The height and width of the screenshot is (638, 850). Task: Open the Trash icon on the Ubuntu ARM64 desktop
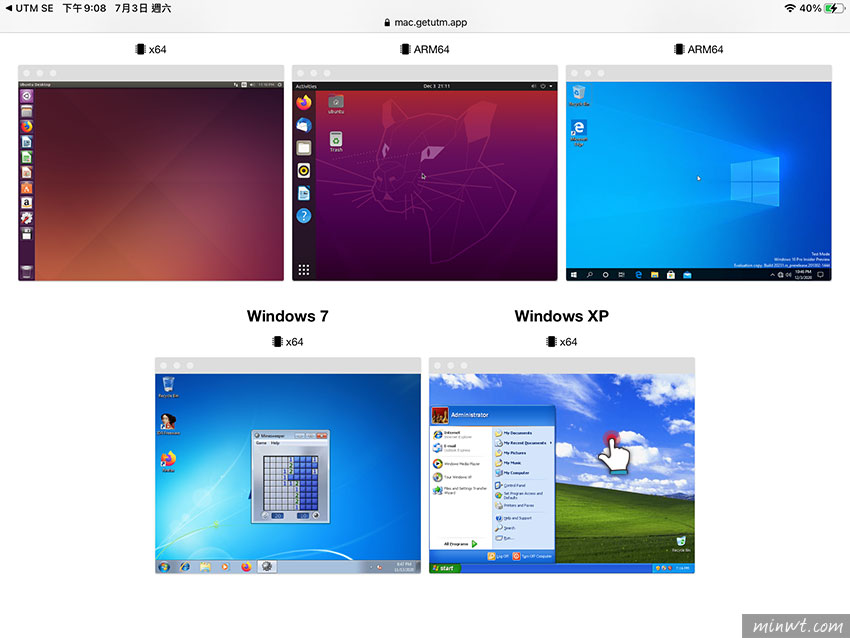(x=336, y=141)
